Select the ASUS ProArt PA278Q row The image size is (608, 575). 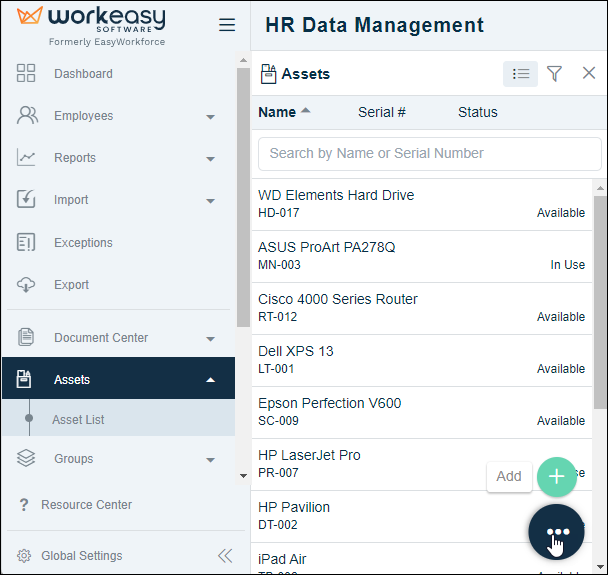point(421,256)
